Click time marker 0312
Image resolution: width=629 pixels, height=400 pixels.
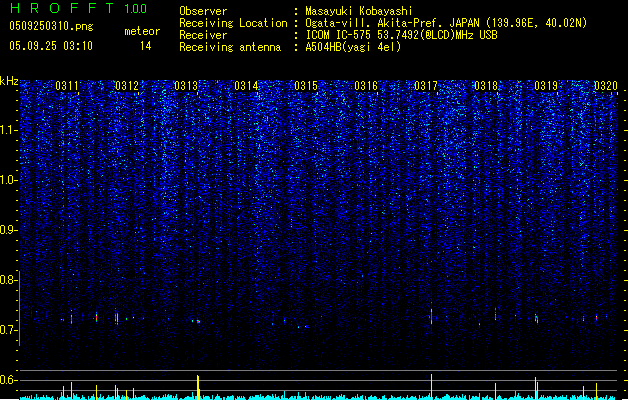[127, 86]
